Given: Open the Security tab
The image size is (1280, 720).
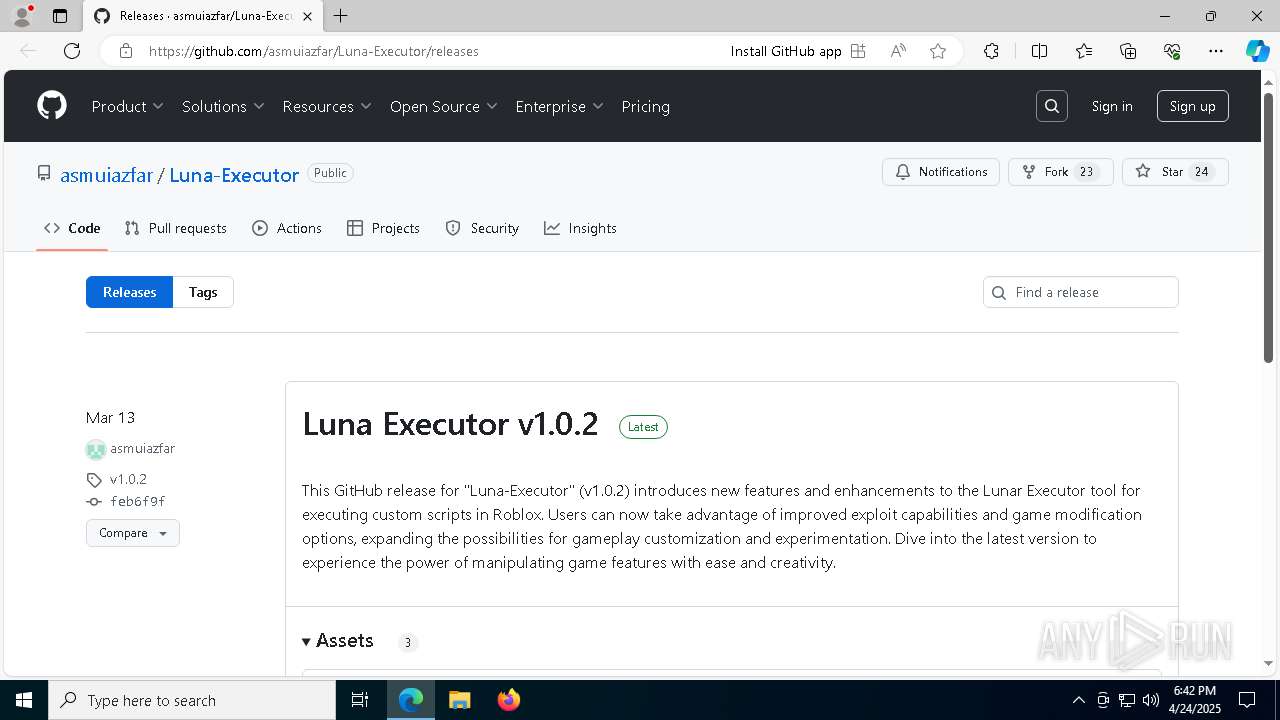Looking at the screenshot, I should coord(482,228).
